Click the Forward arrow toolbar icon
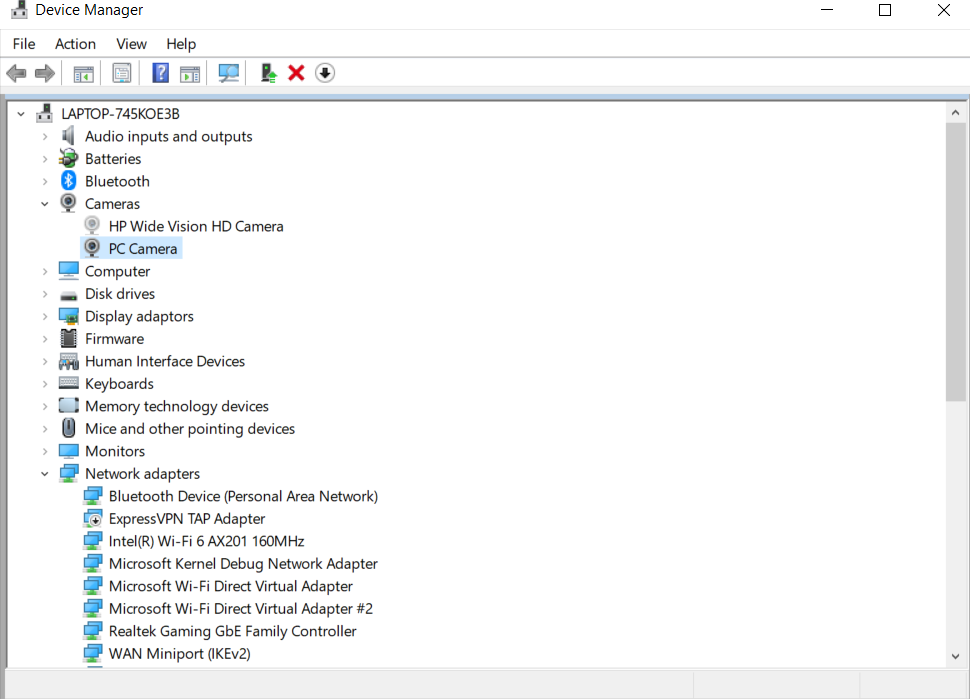Image resolution: width=970 pixels, height=699 pixels. tap(45, 74)
